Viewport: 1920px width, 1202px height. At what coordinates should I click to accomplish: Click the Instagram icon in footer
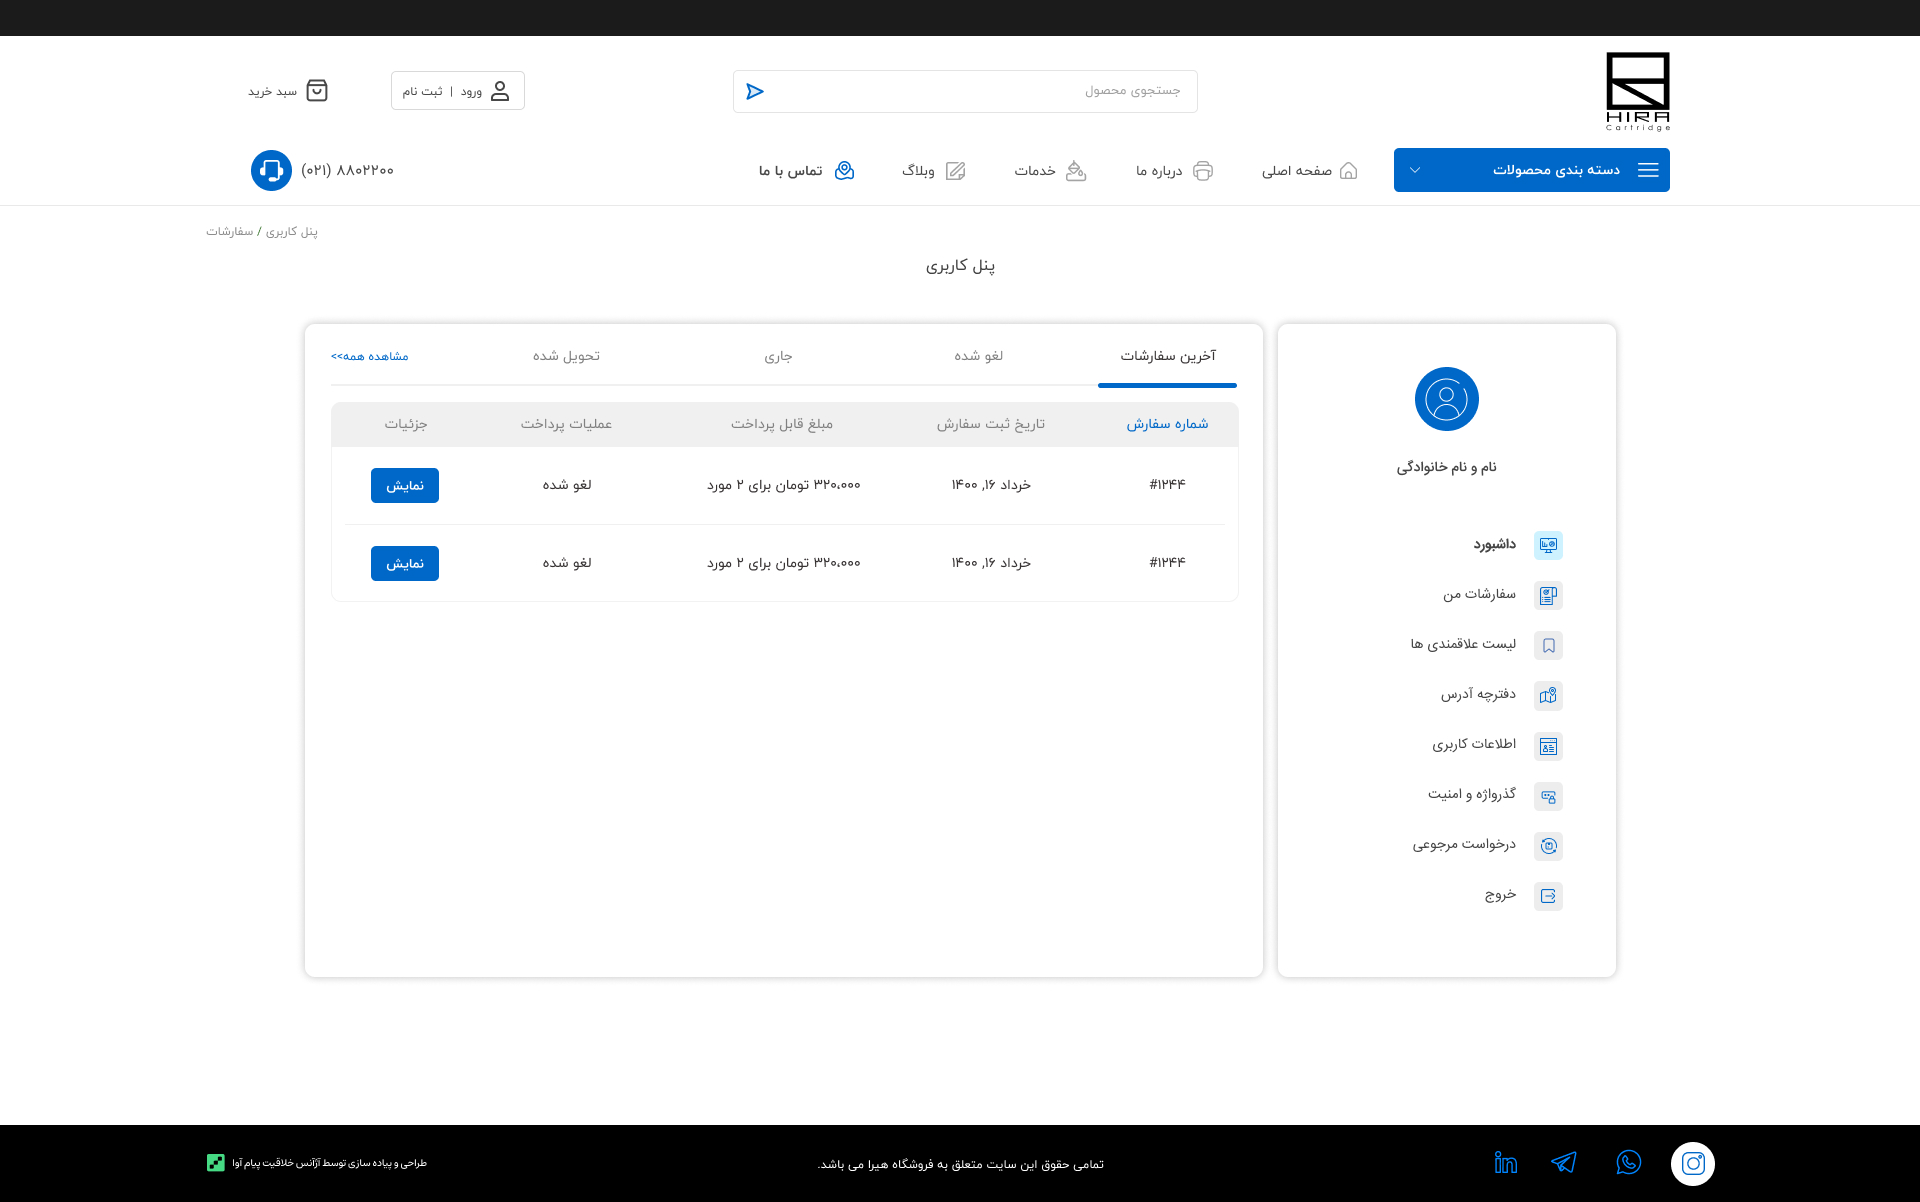[x=1692, y=1163]
